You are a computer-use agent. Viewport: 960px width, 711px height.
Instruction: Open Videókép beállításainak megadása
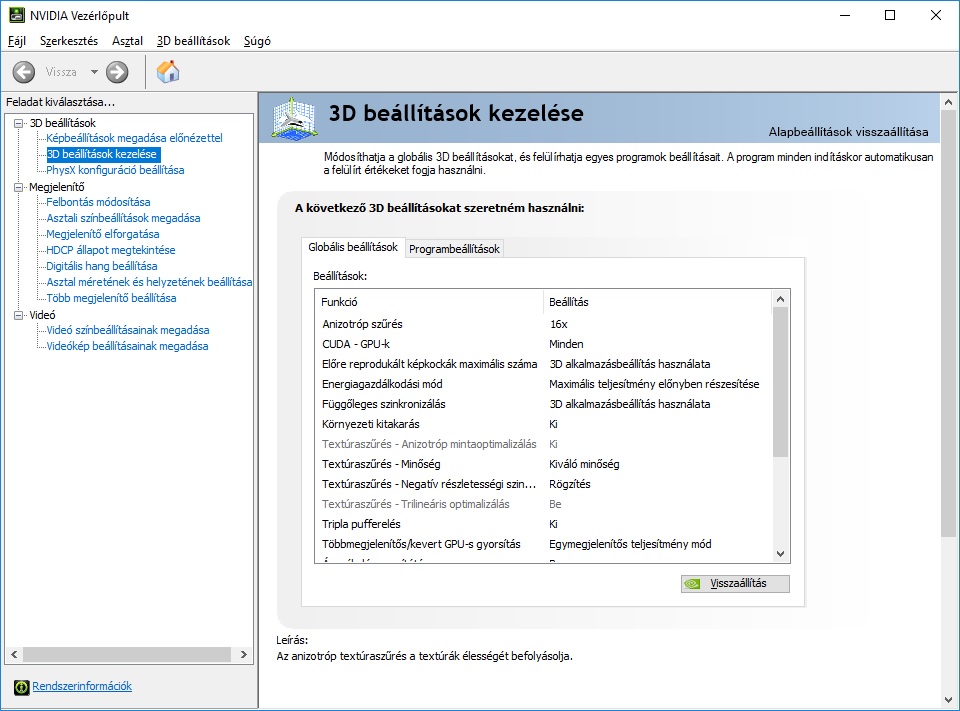[127, 346]
